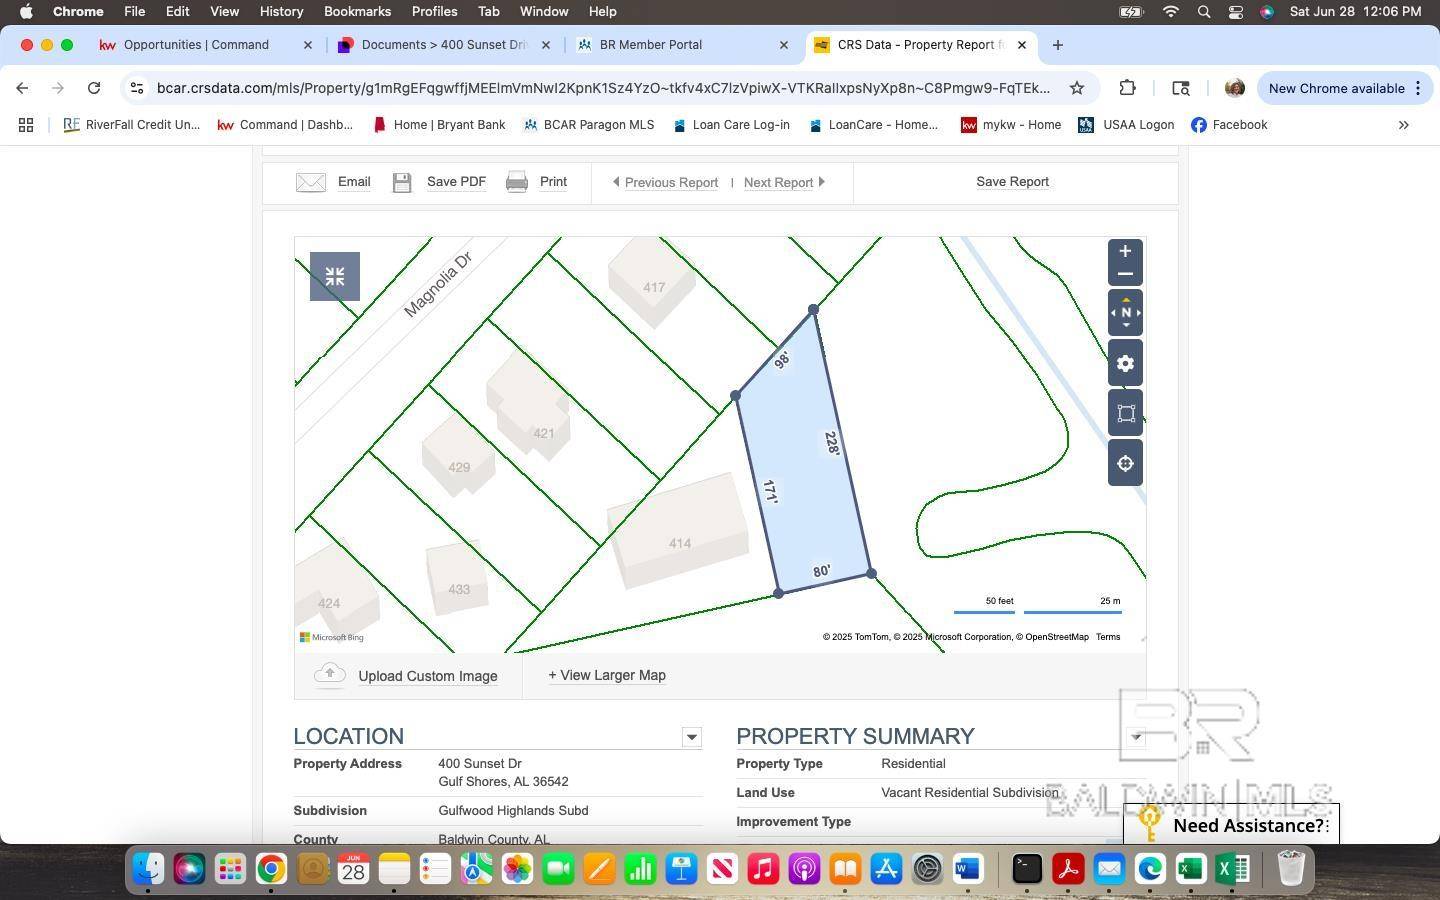Collapse the map with the shrink icon
1440x900 pixels.
click(x=335, y=276)
